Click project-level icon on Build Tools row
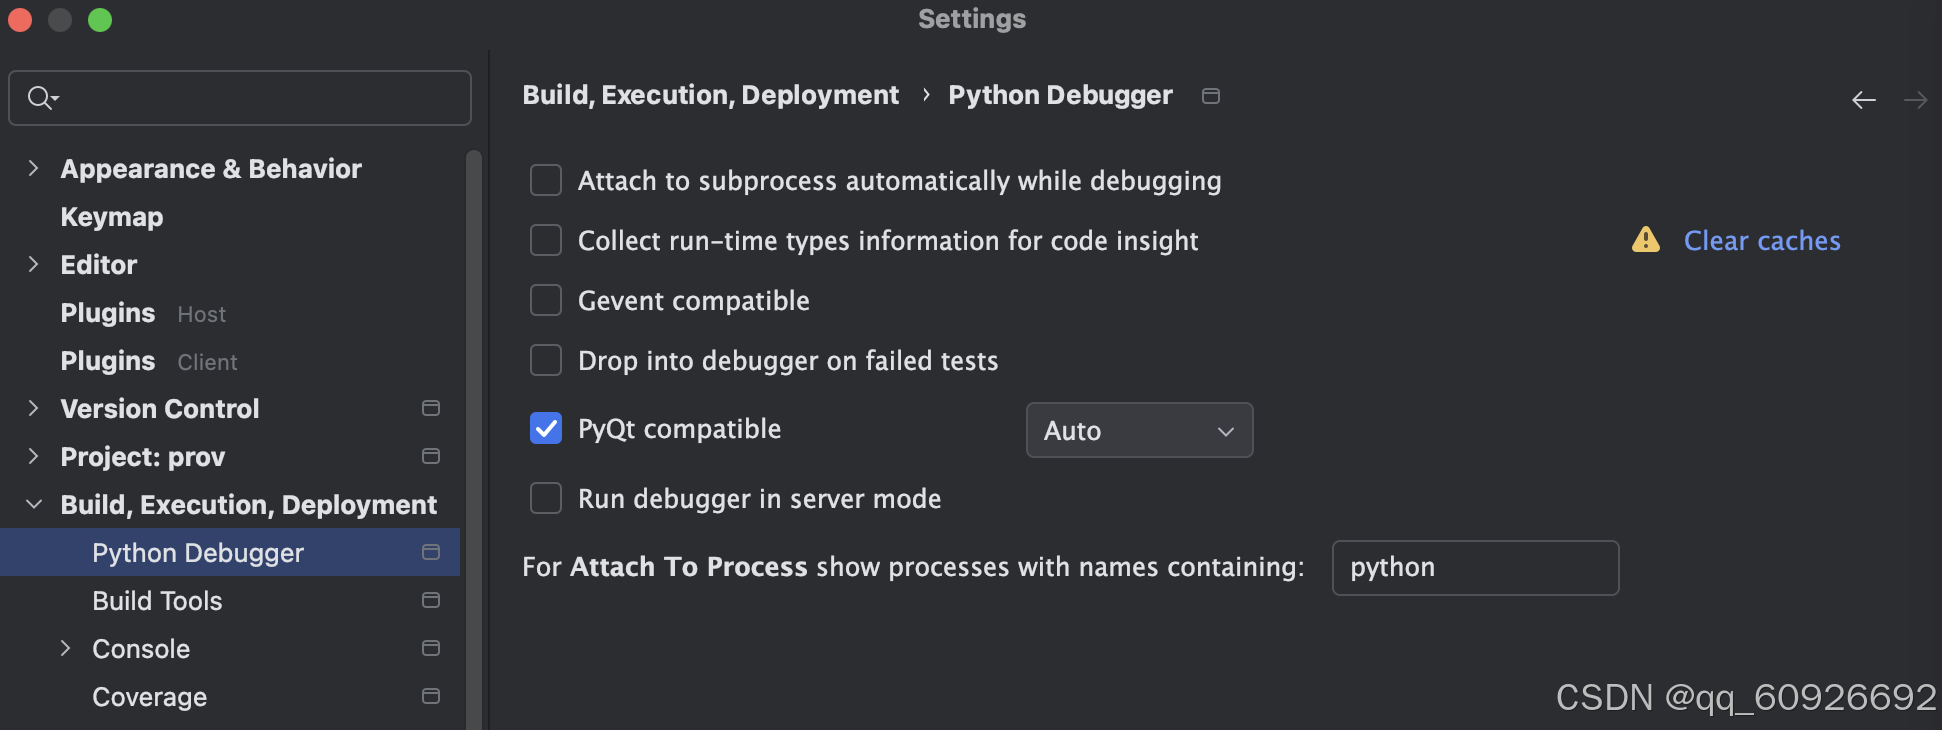This screenshot has width=1942, height=730. click(431, 600)
